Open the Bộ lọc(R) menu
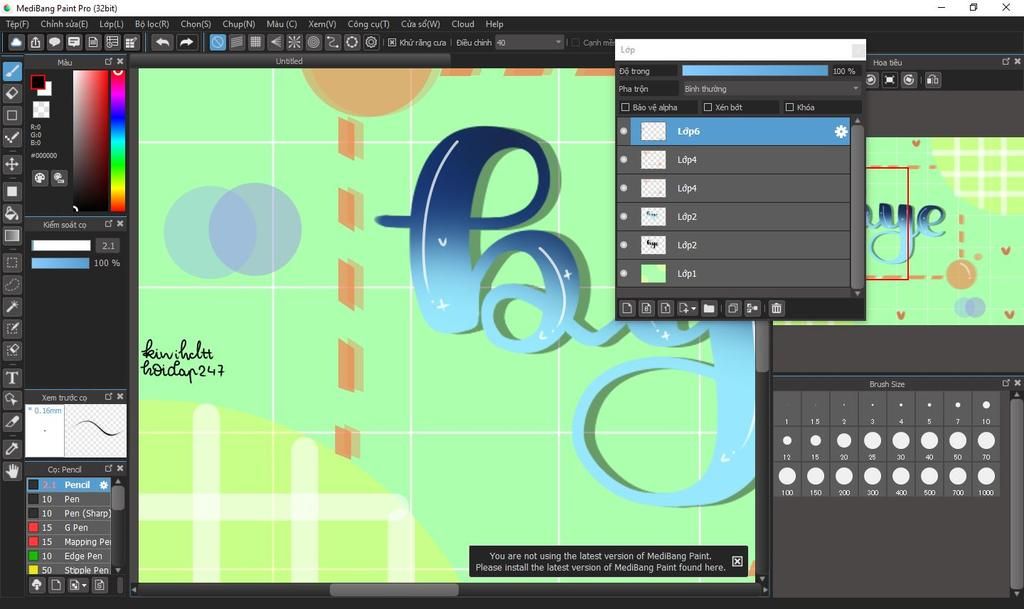This screenshot has height=609, width=1024. (152, 24)
